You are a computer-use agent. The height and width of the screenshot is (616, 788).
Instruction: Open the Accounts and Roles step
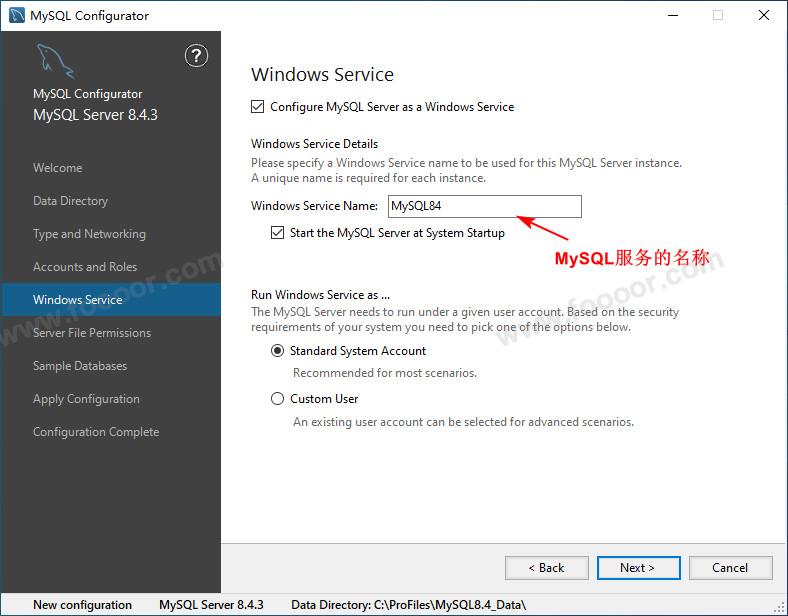point(85,267)
